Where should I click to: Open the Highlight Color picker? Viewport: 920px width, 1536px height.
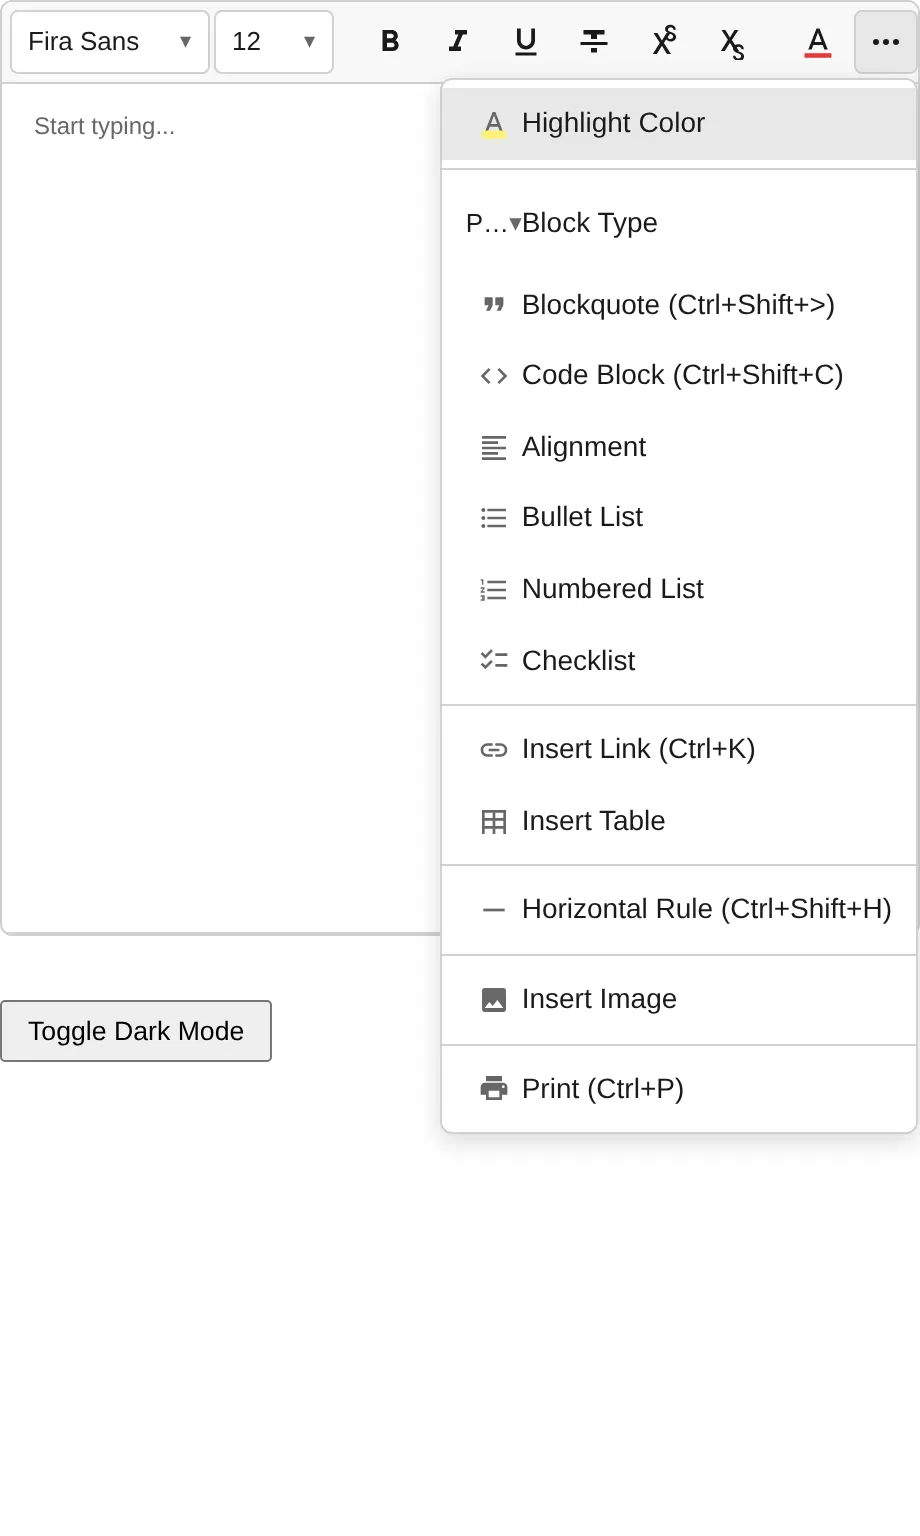612,122
